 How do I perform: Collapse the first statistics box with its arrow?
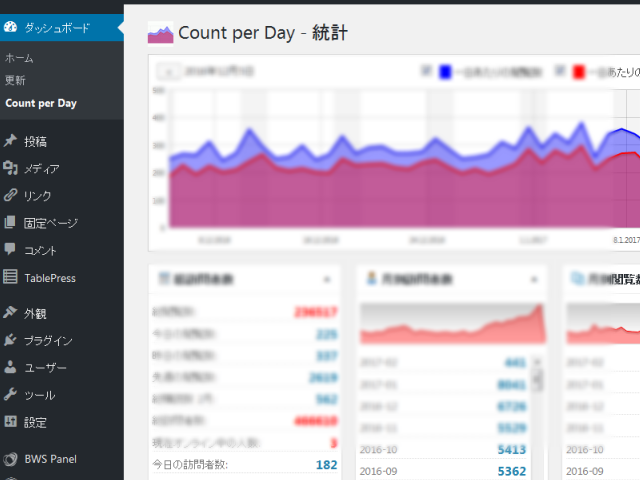click(x=327, y=280)
